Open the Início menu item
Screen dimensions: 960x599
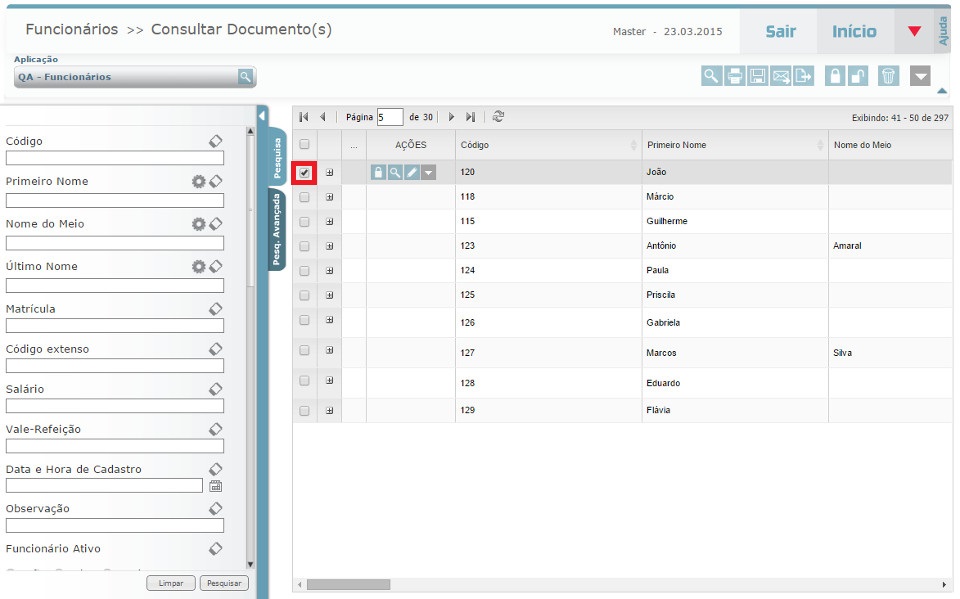(854, 32)
